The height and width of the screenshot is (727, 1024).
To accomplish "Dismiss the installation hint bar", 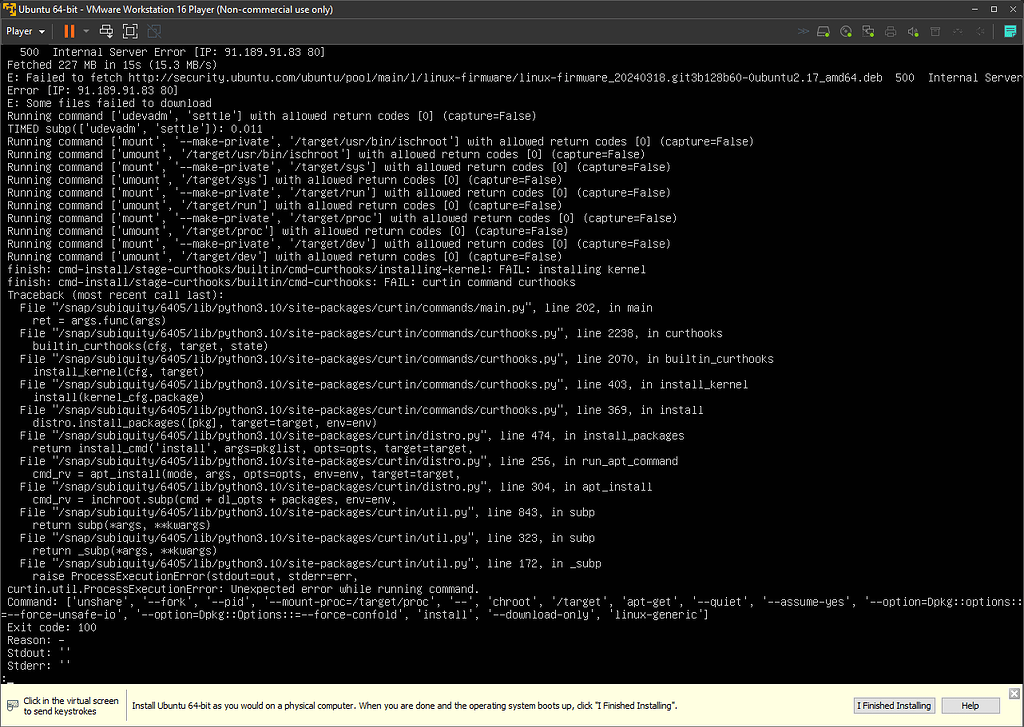I will [1013, 692].
